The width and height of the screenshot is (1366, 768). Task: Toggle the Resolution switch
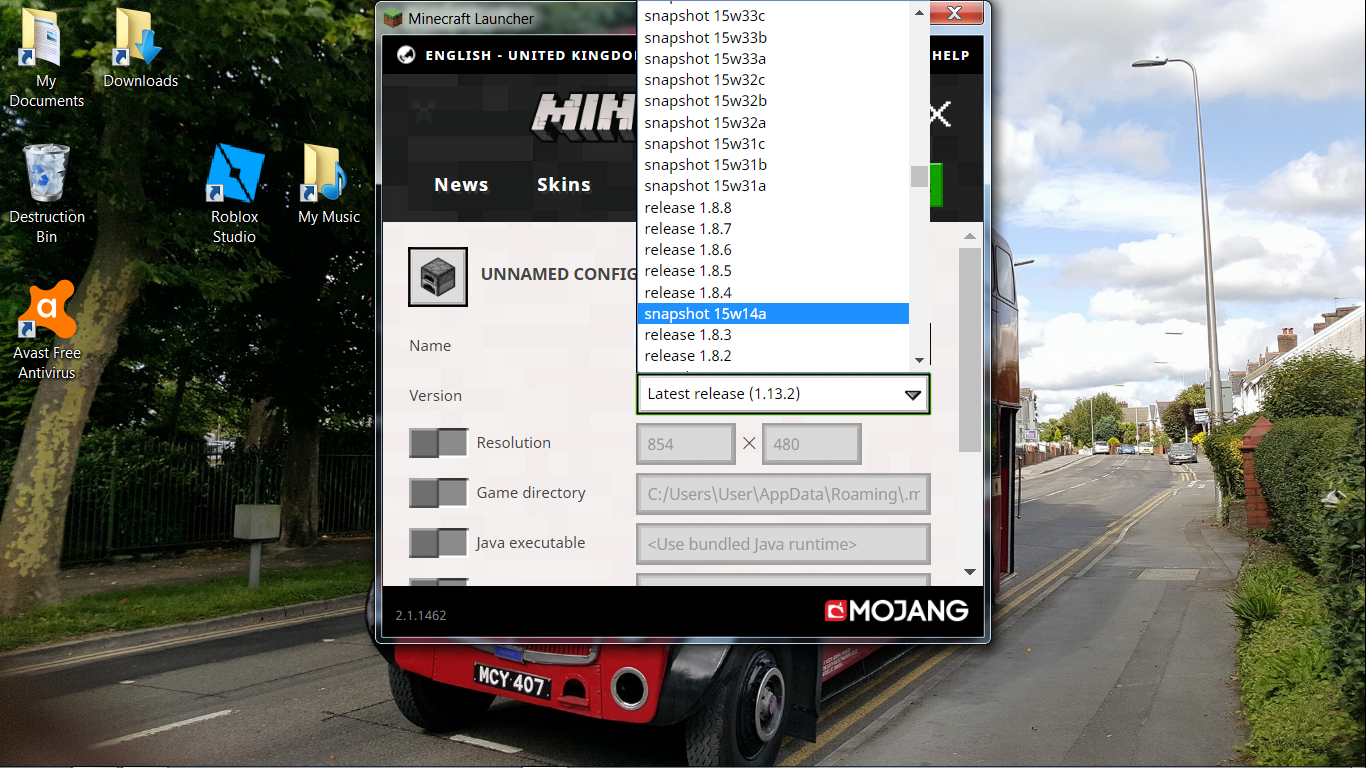pos(438,443)
